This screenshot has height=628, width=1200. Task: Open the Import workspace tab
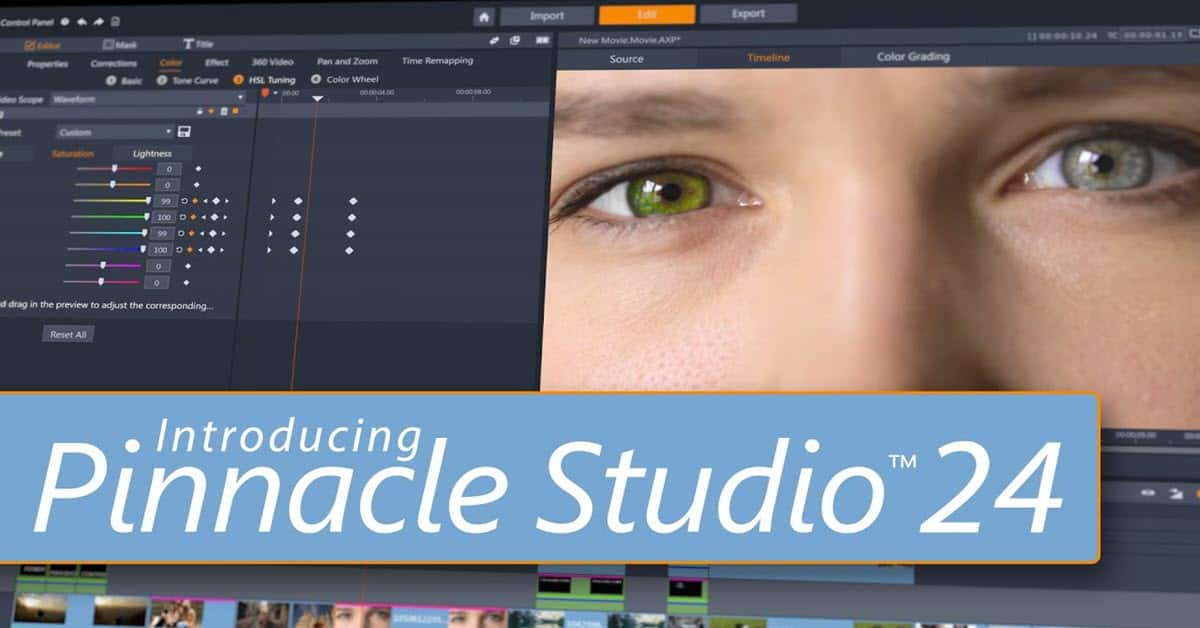tap(546, 16)
